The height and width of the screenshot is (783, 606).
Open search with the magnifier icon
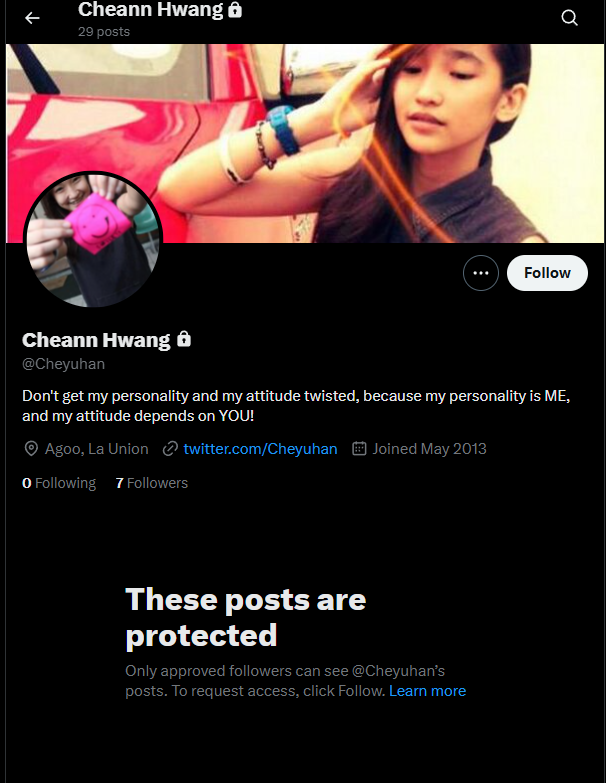[570, 18]
